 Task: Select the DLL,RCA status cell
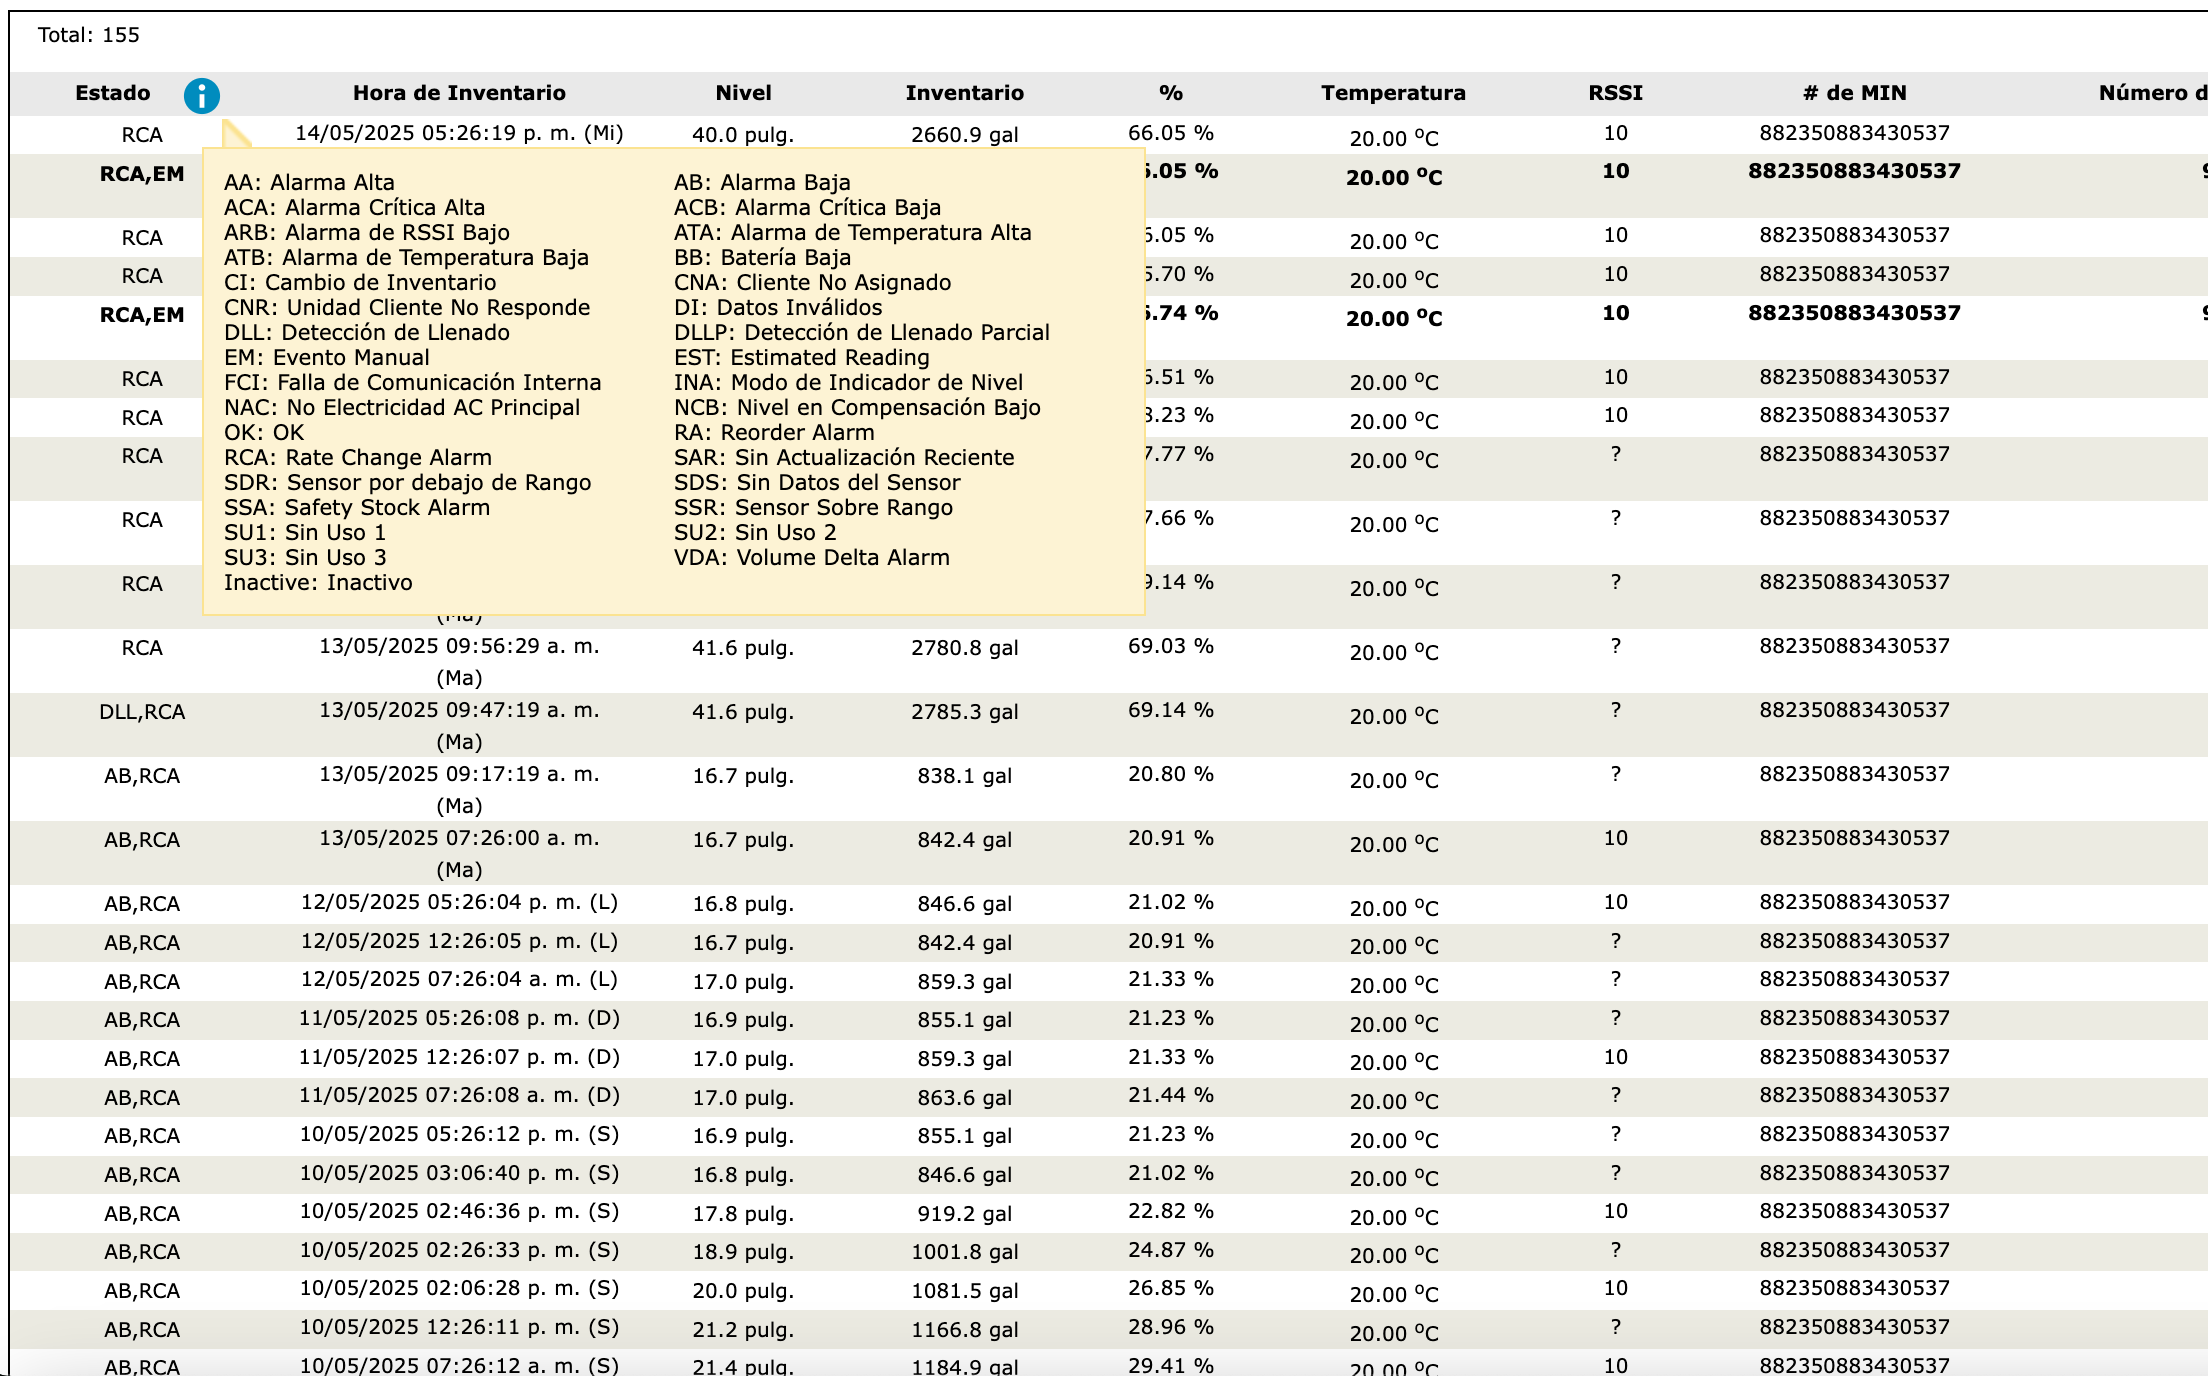coord(142,712)
